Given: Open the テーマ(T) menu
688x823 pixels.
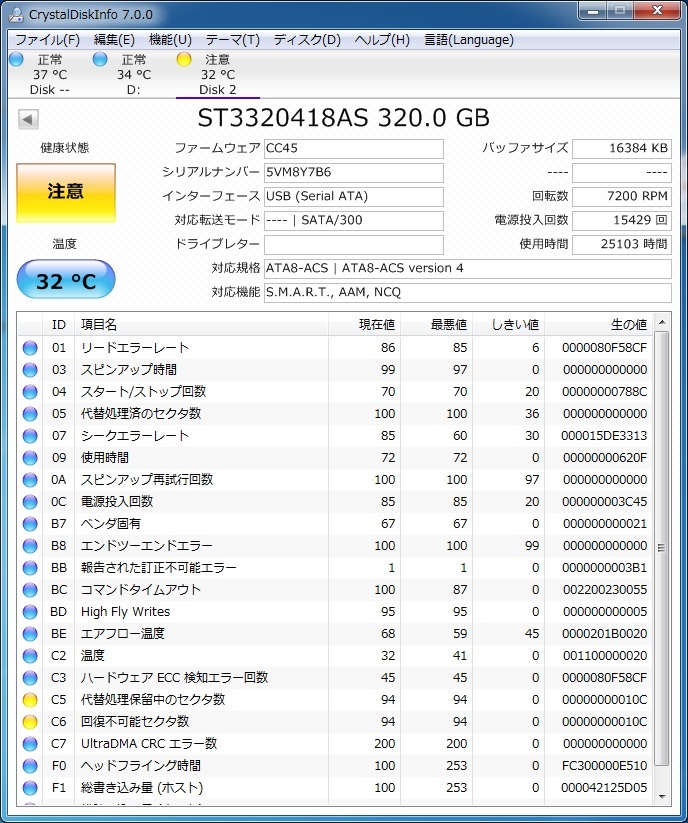Looking at the screenshot, I should 232,40.
